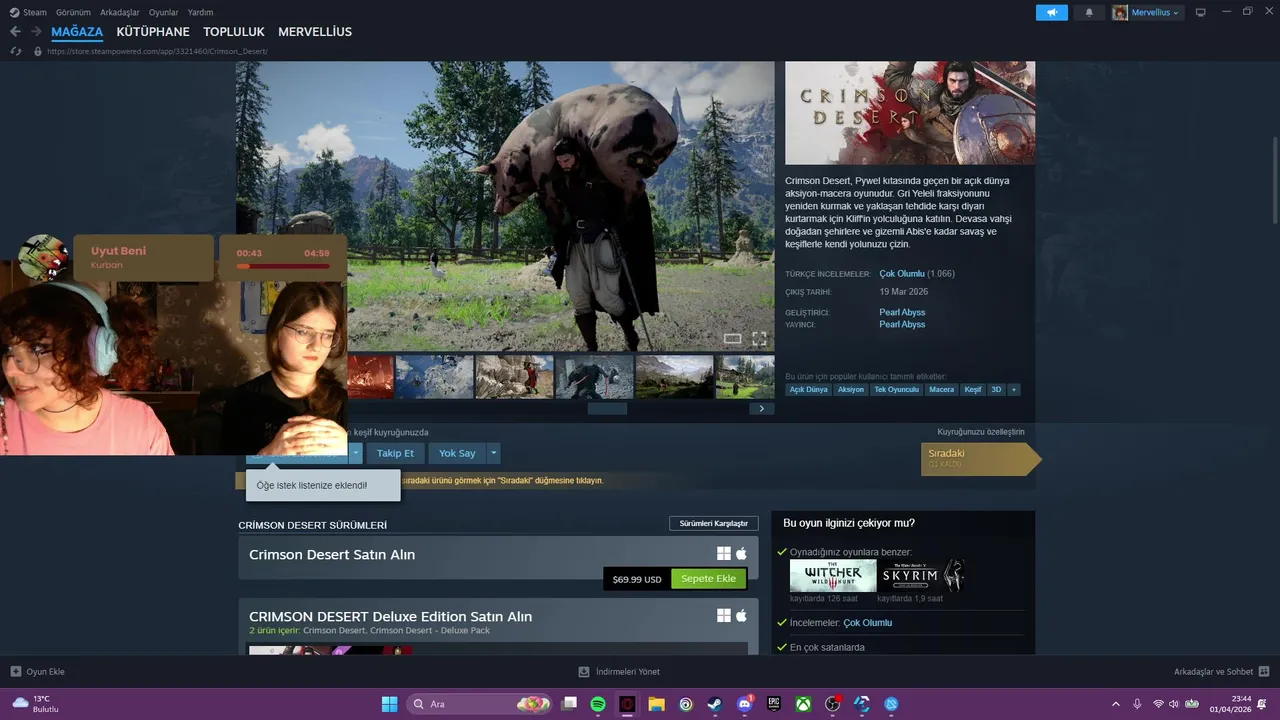Open the Yardım menu

200,12
